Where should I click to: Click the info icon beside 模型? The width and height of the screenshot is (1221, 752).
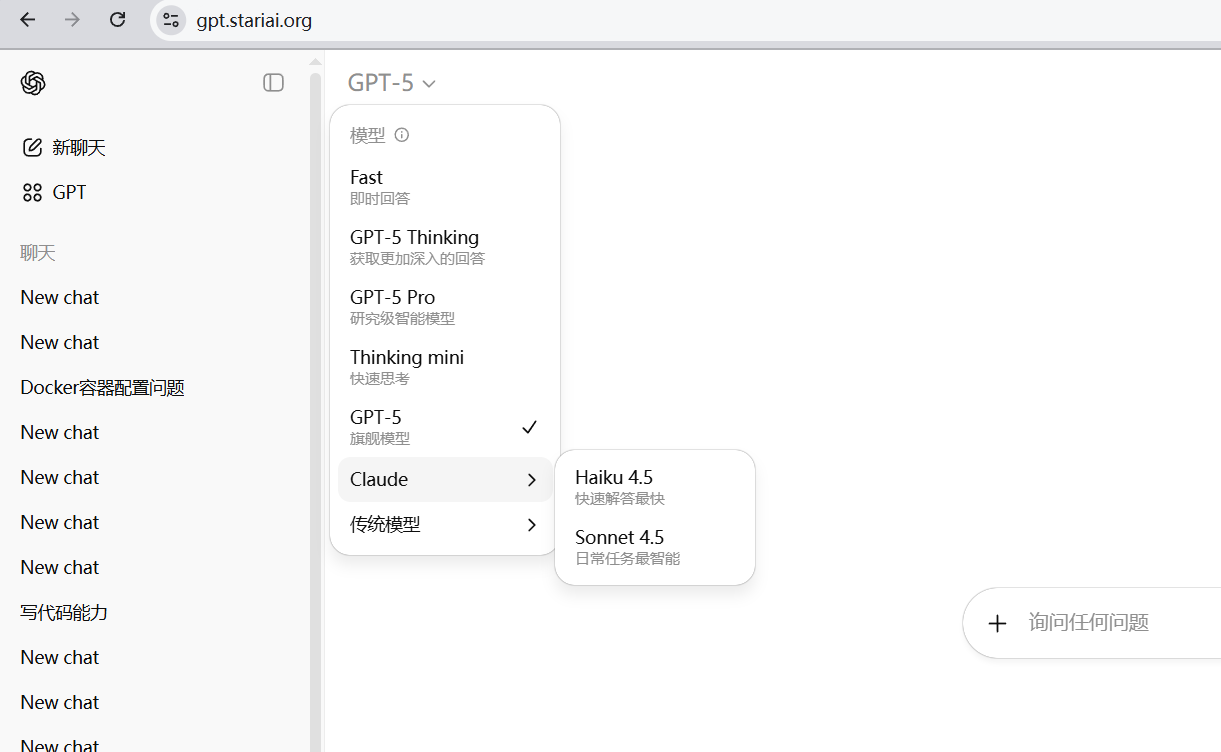click(x=402, y=135)
